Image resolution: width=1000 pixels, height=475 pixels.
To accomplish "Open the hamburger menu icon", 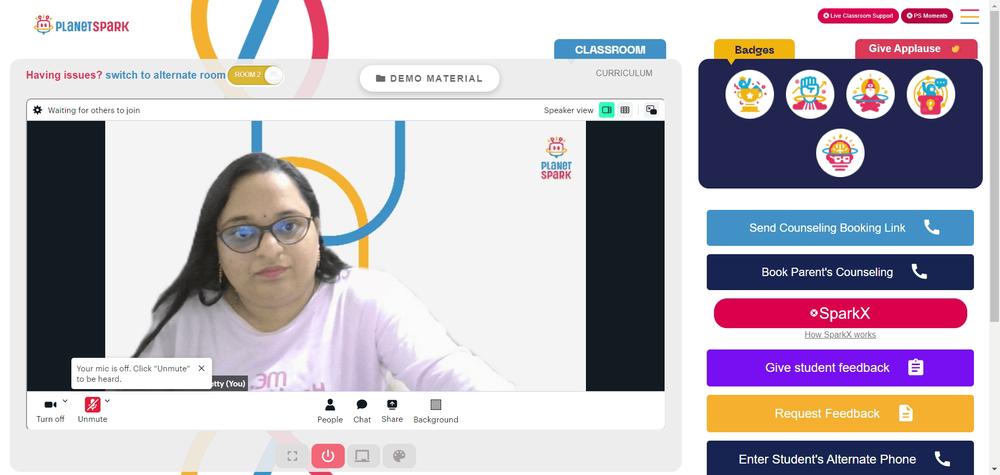I will click(x=969, y=16).
